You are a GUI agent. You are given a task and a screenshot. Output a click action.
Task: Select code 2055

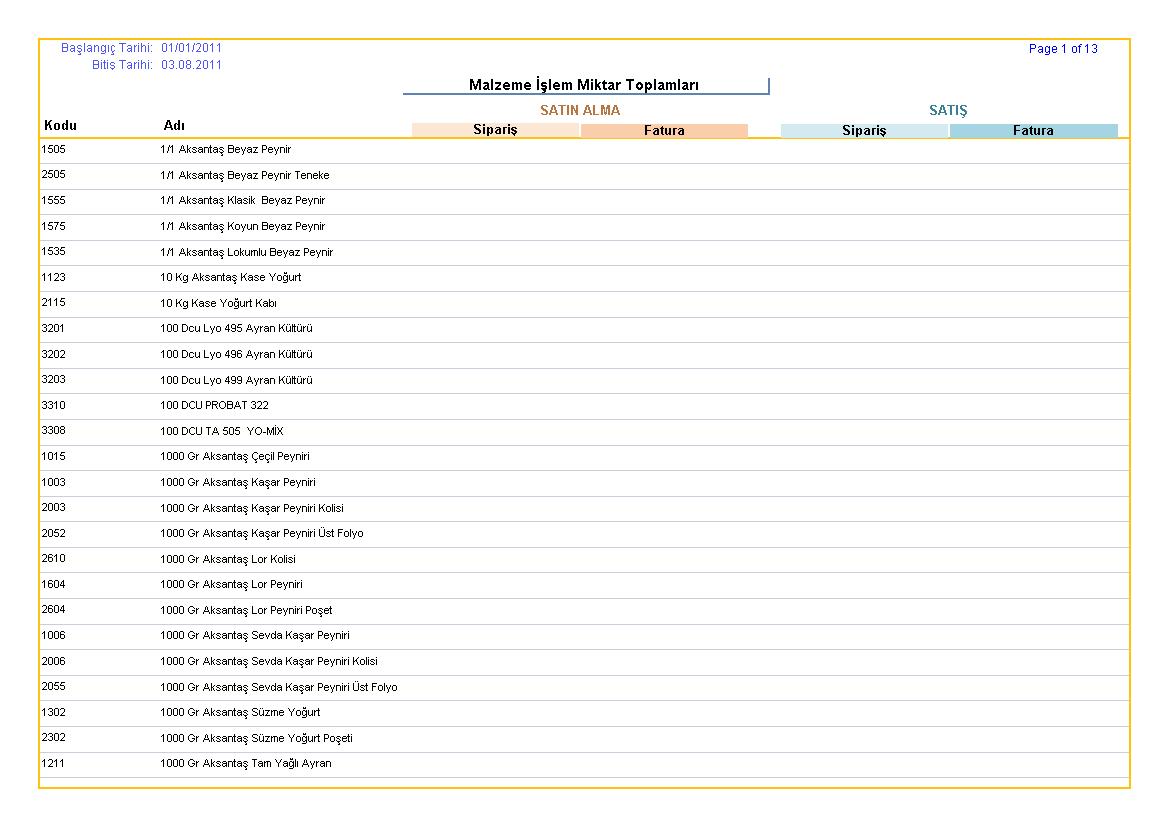[54, 686]
